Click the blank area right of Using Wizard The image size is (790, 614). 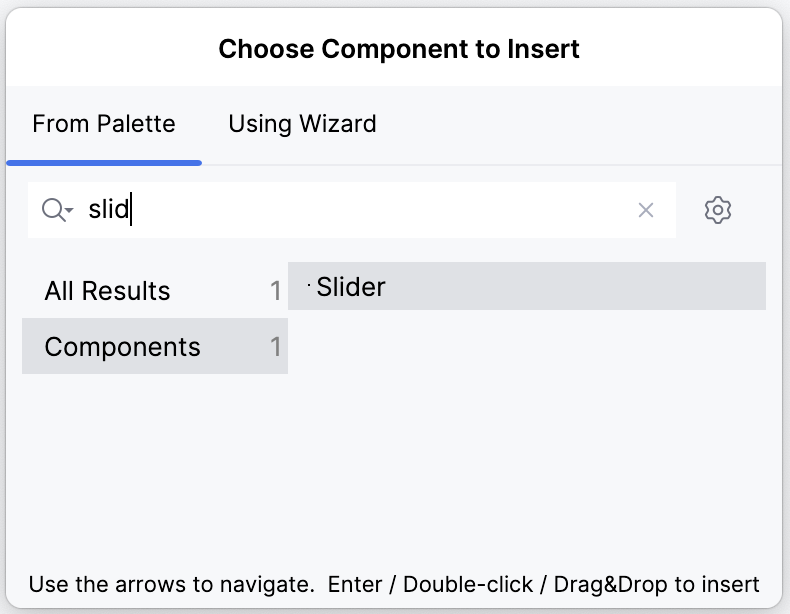580,124
